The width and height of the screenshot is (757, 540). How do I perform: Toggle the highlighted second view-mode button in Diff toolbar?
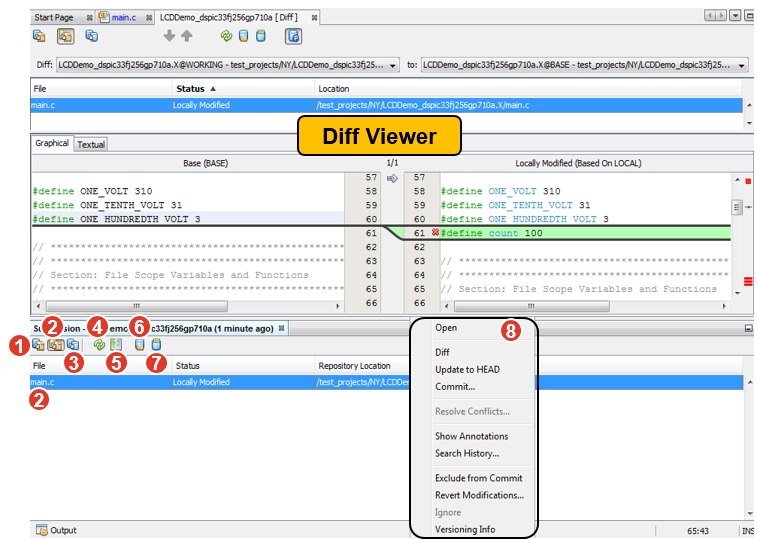pos(65,36)
